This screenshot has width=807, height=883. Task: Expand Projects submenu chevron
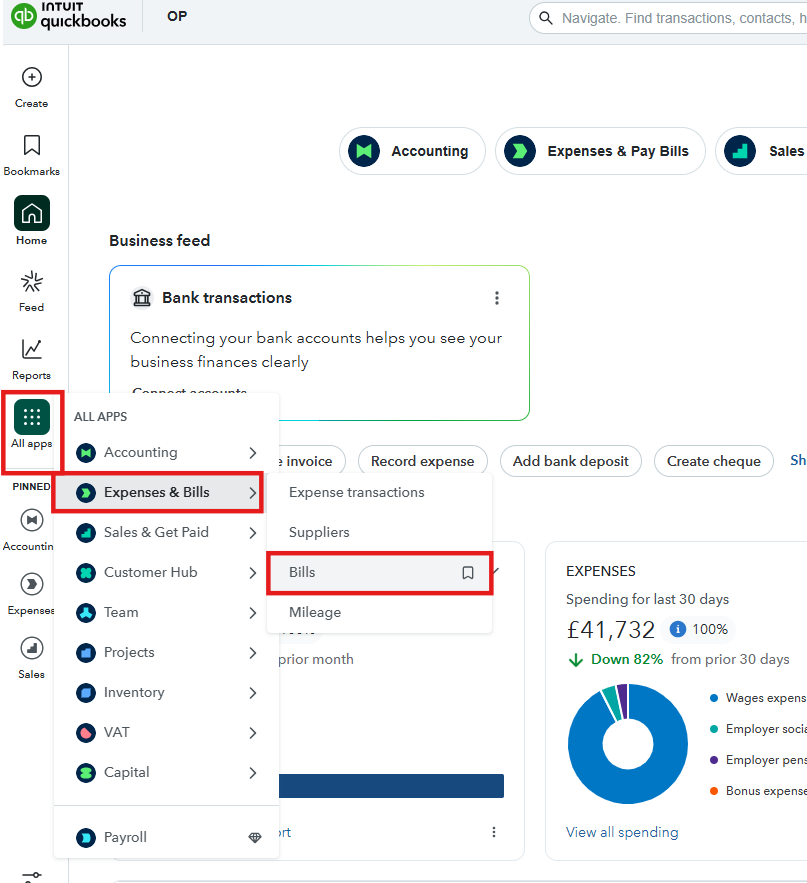tap(253, 653)
